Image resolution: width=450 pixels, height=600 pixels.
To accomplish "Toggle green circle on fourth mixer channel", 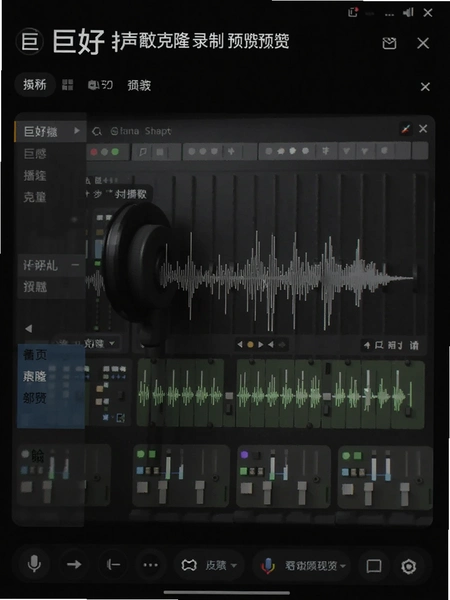I will 346,456.
